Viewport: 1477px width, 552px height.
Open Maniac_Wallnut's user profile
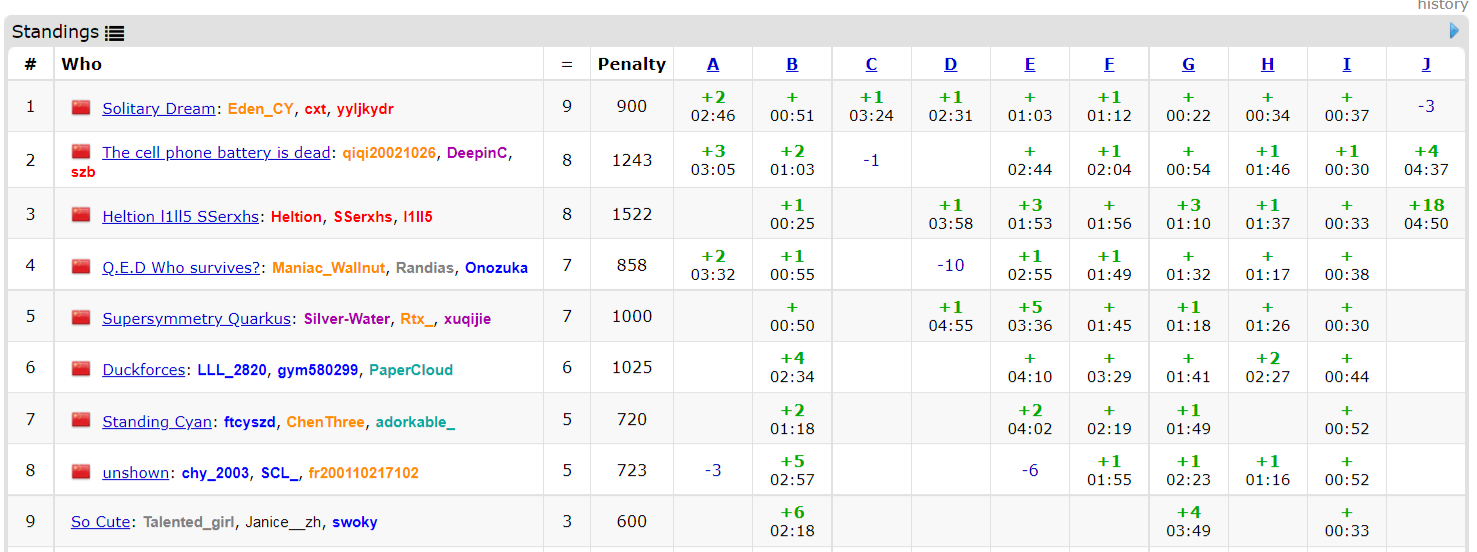328,268
